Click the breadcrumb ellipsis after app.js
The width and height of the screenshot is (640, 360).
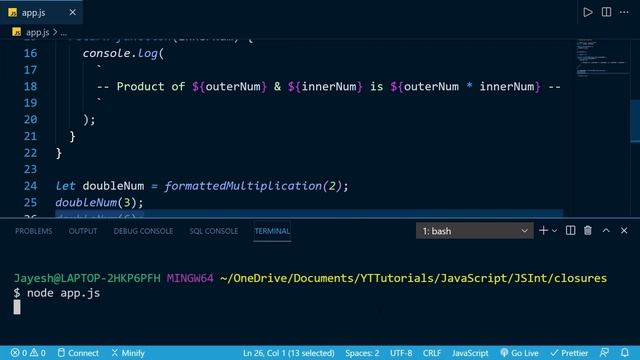click(64, 33)
